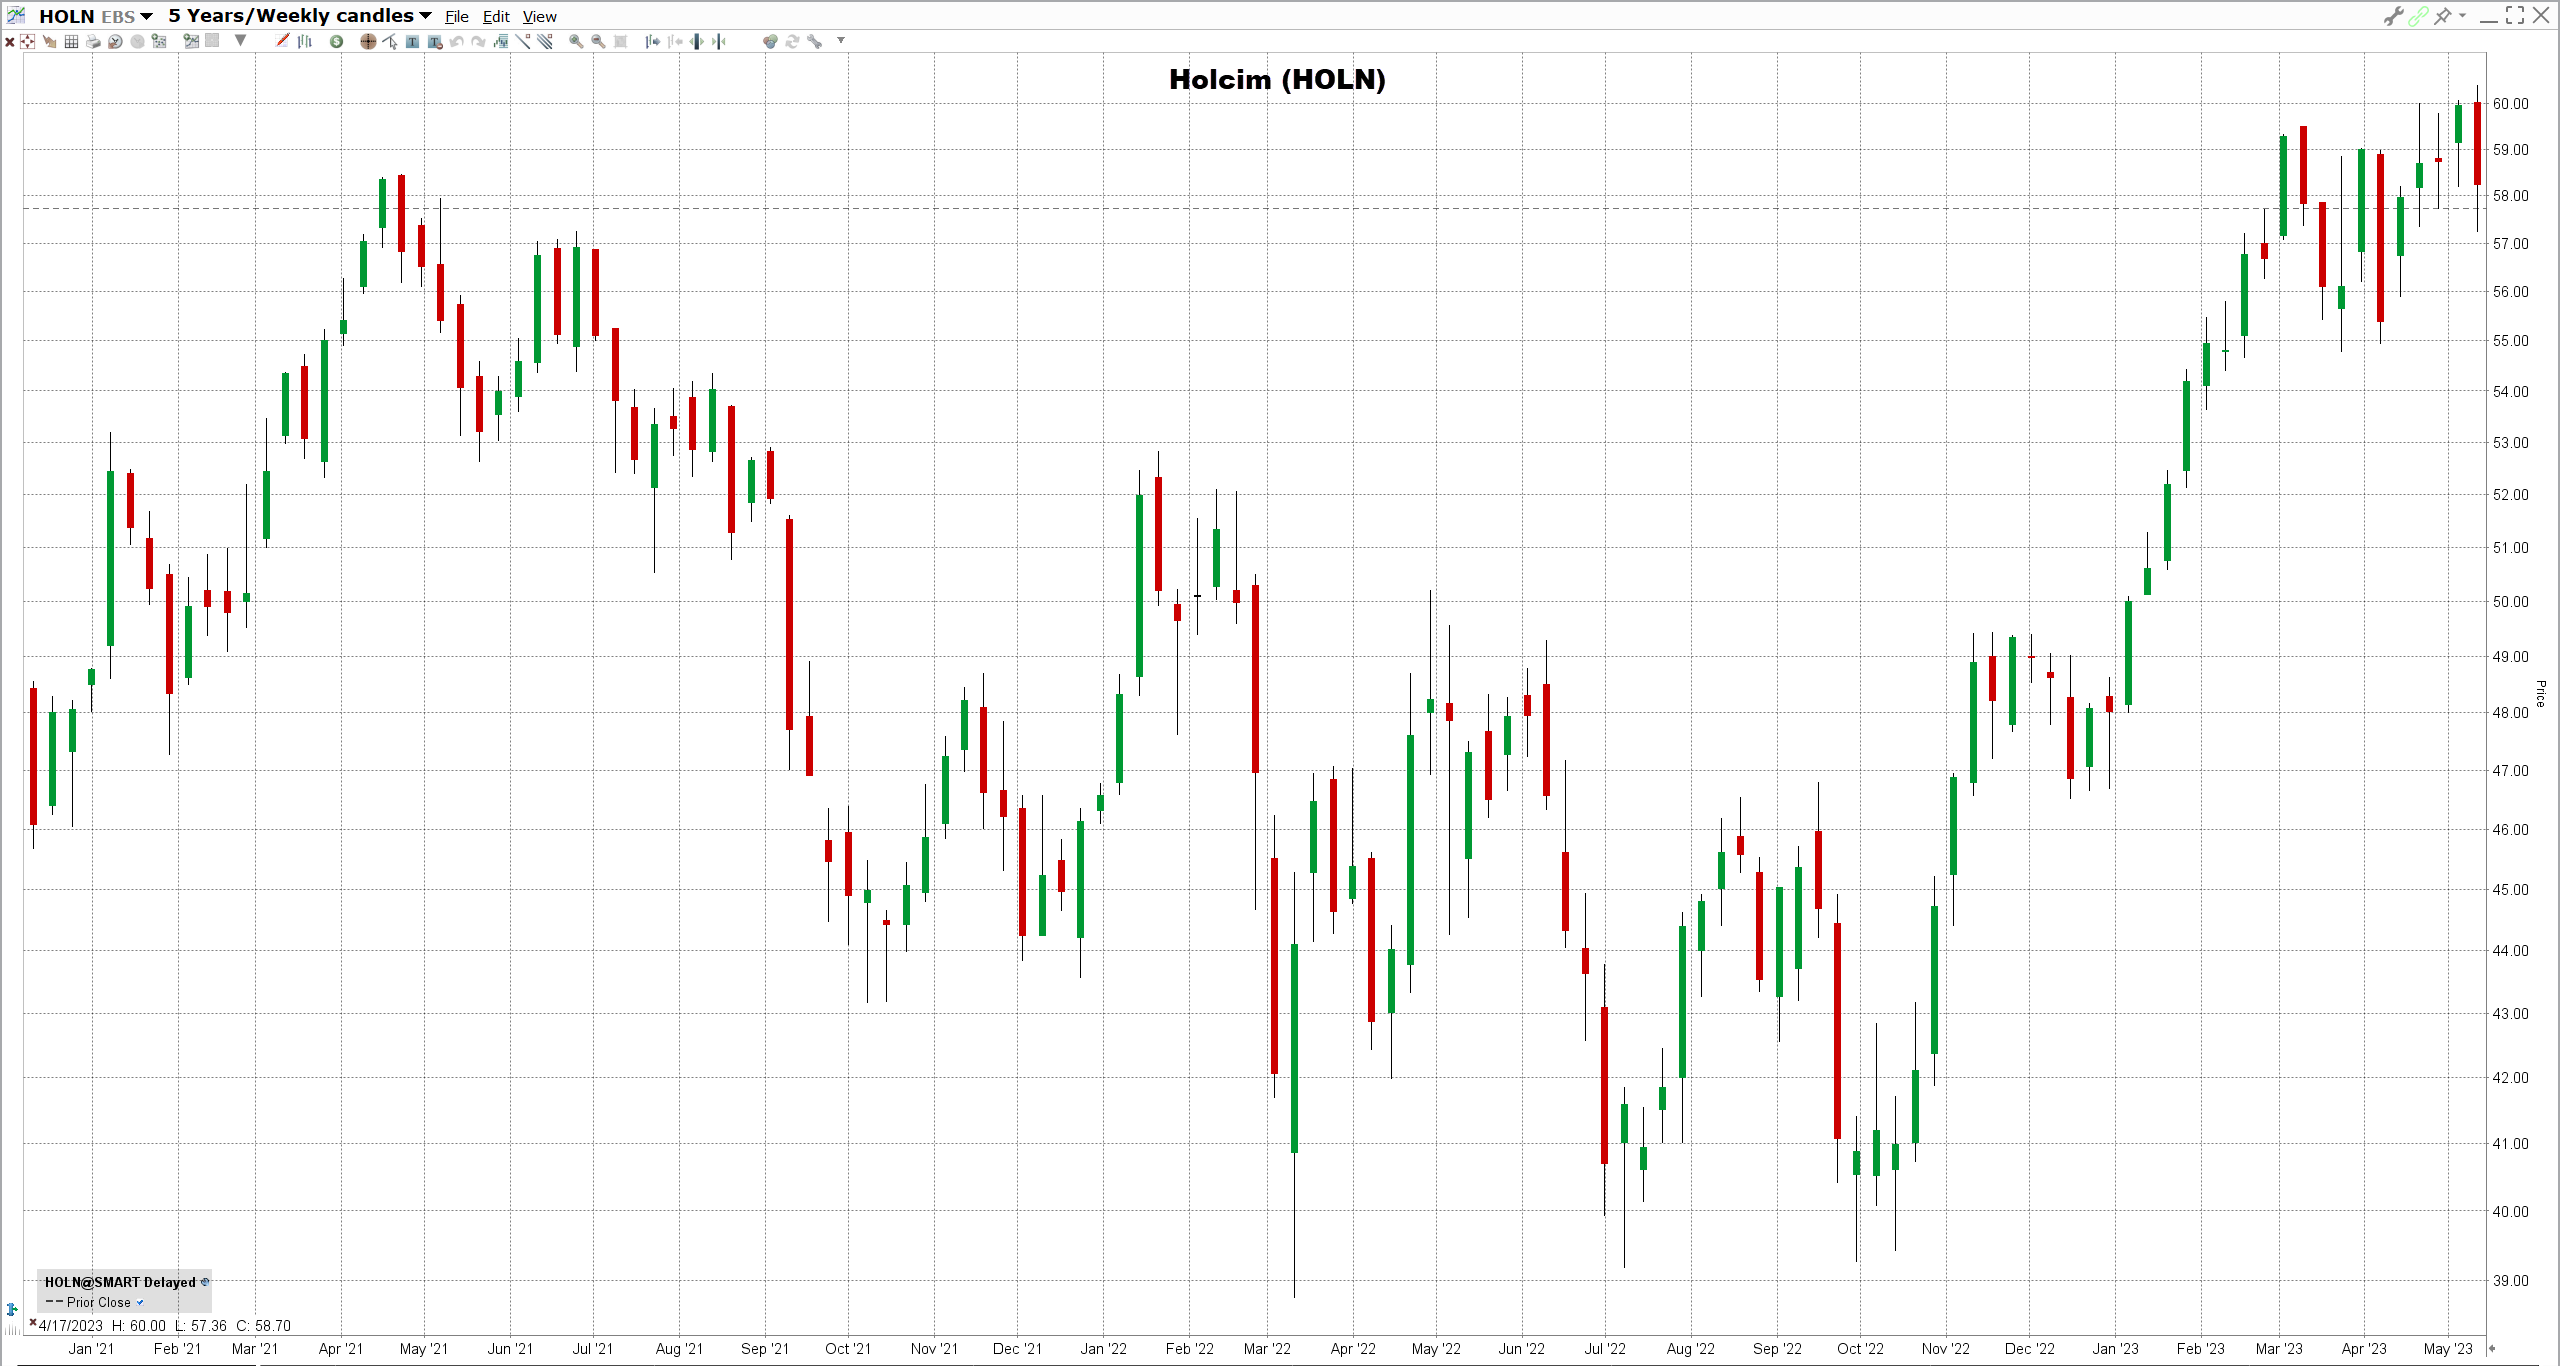This screenshot has height=1366, width=2560.
Task: Click the Mar '22 time axis label
Action: tap(1267, 1349)
